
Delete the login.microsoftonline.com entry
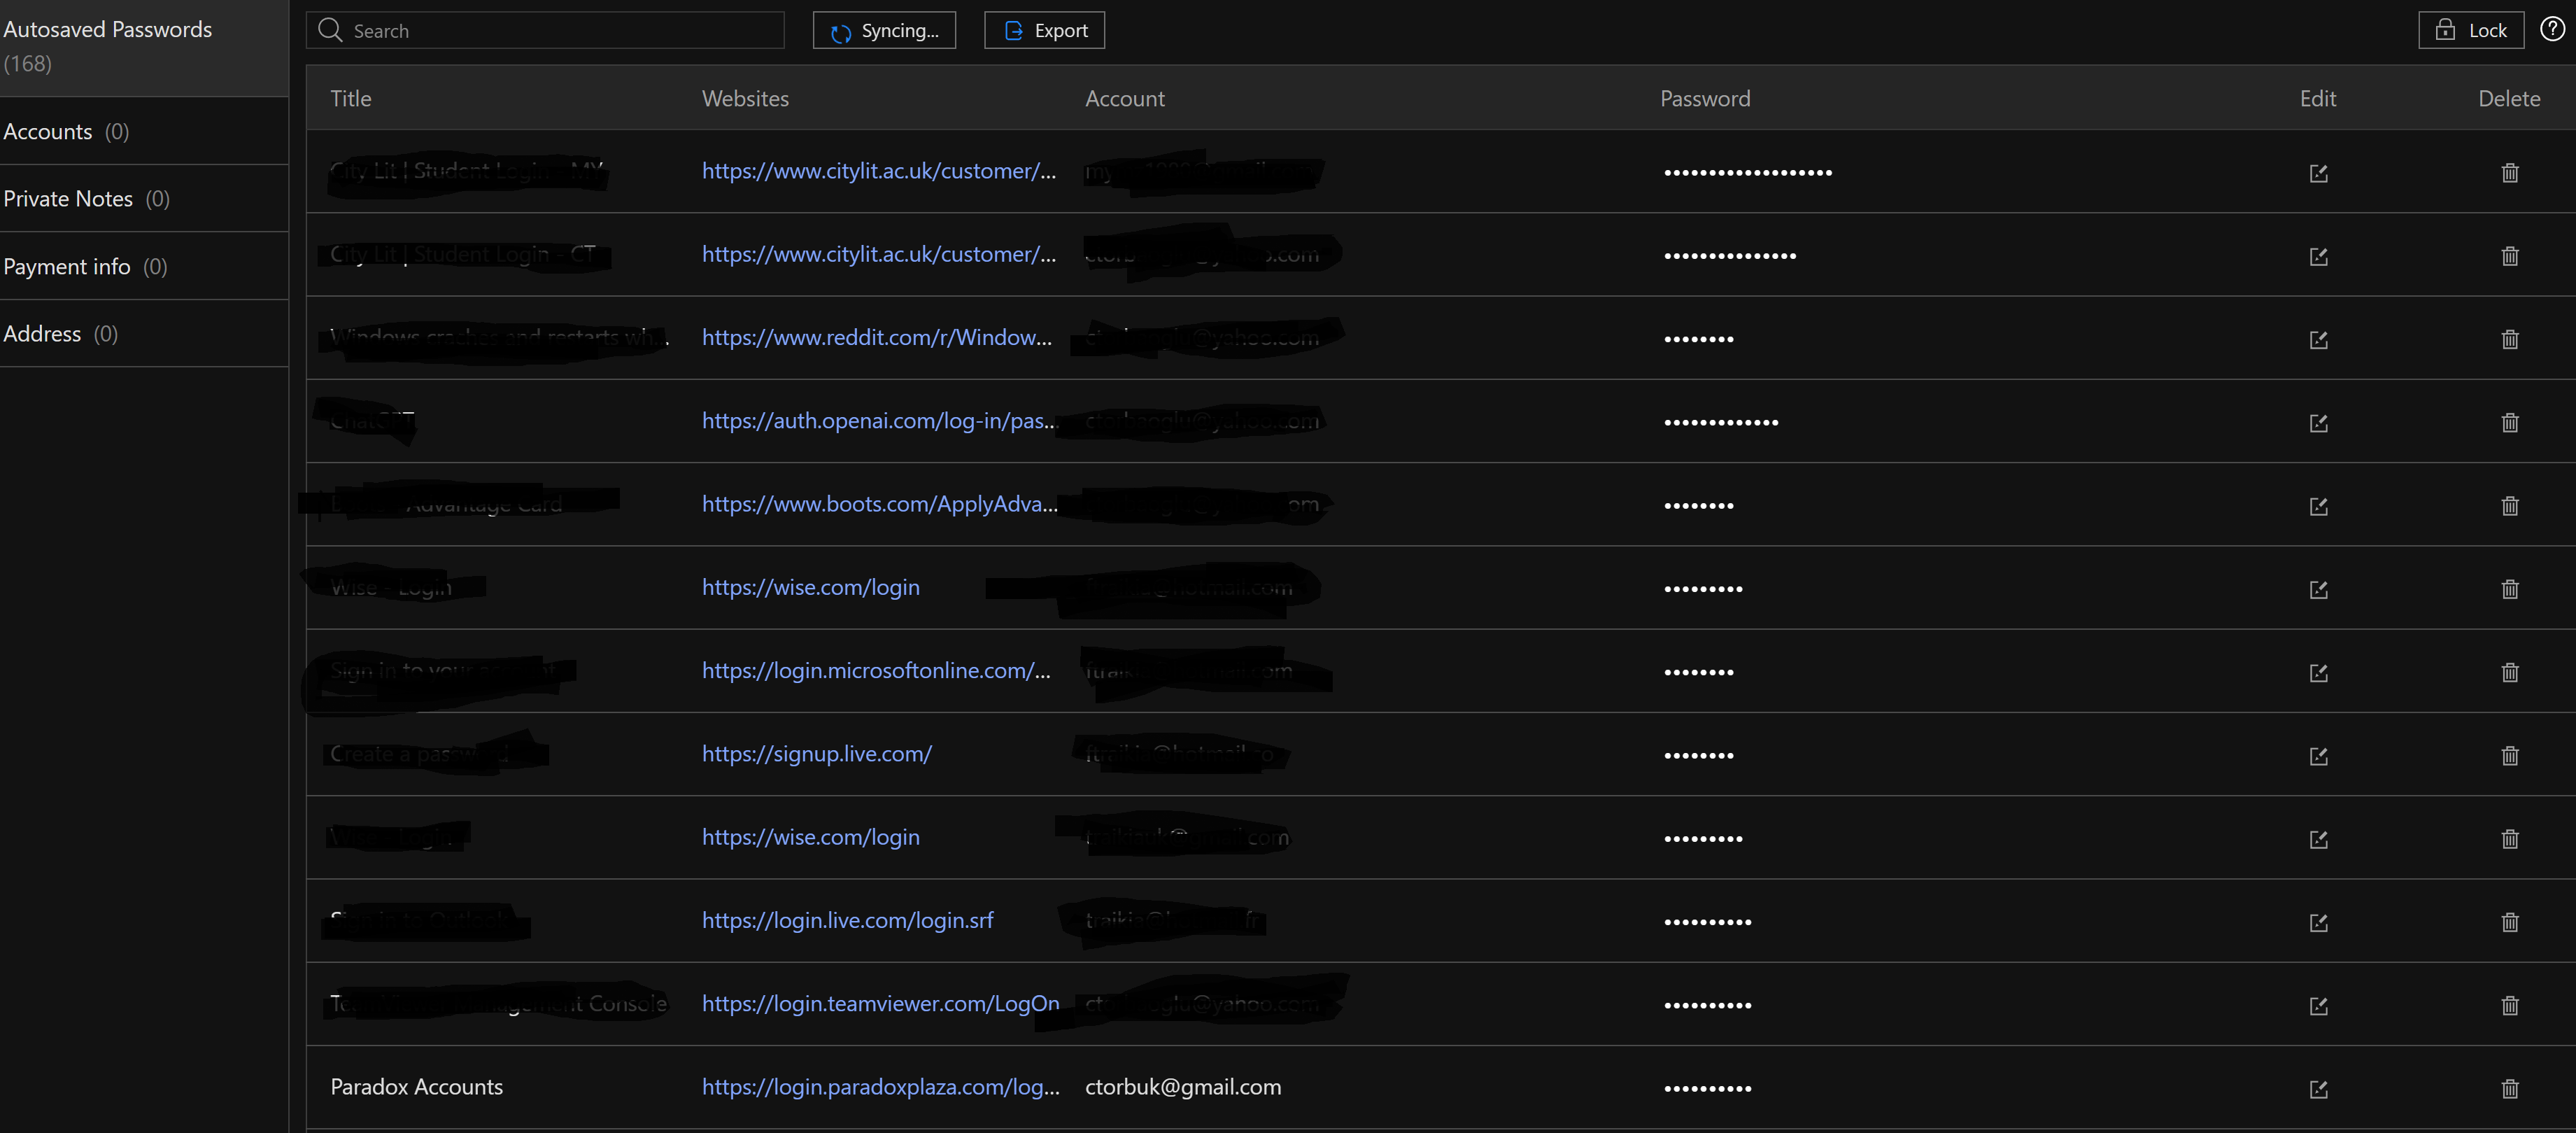2509,672
